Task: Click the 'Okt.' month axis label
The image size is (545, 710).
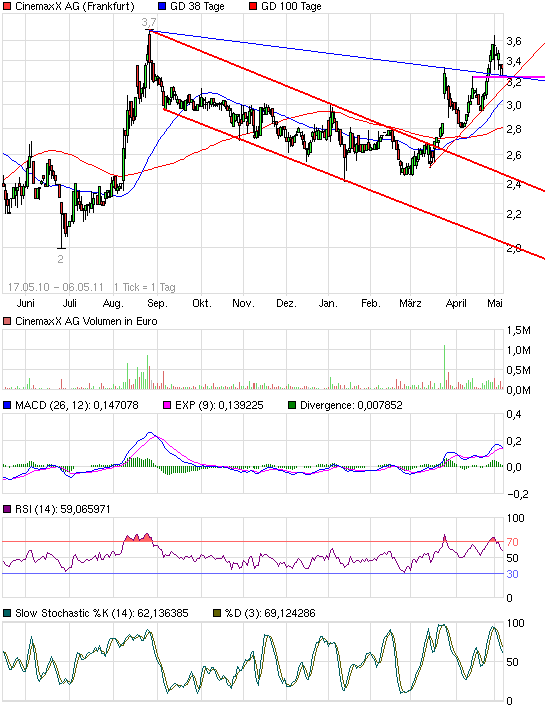Action: coord(202,303)
